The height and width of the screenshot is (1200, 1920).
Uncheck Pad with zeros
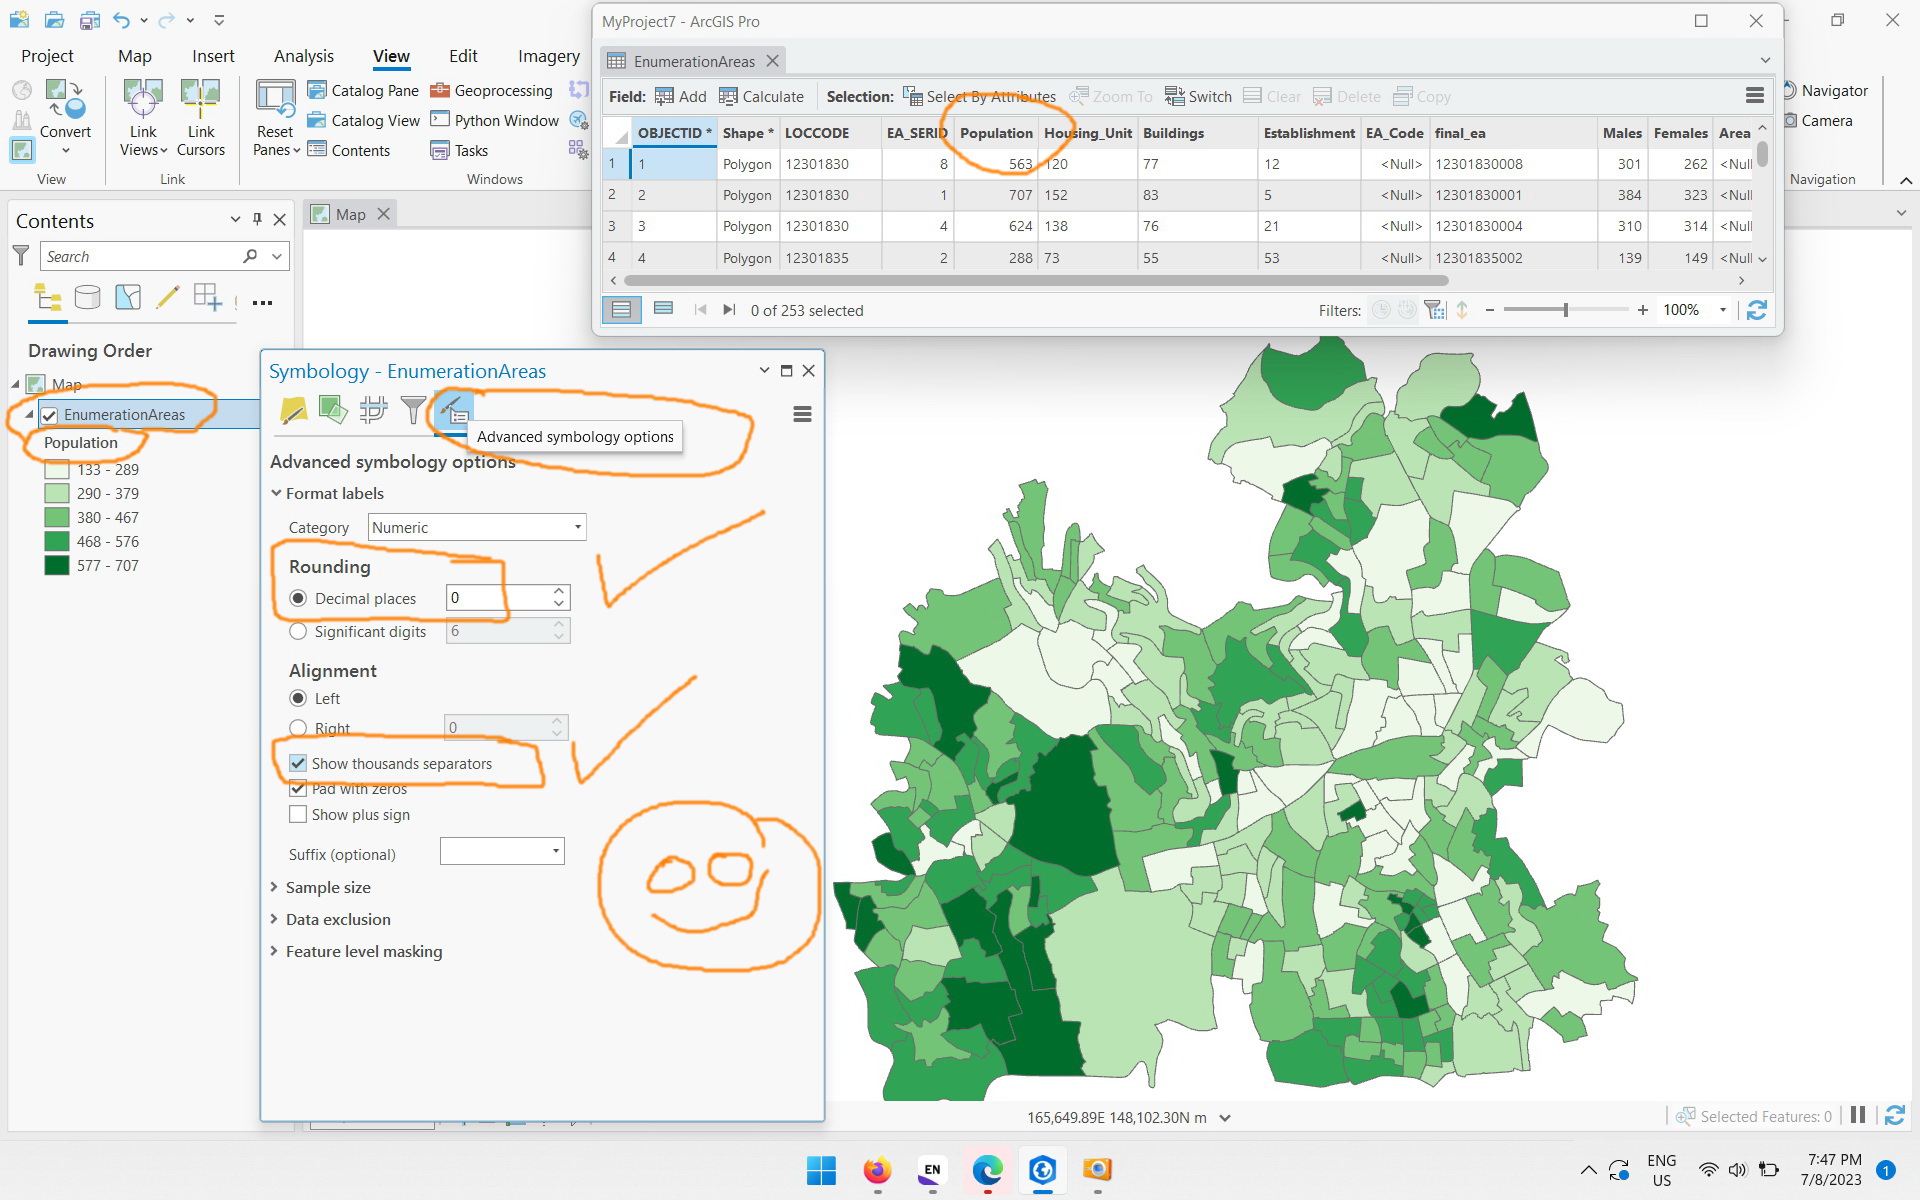tap(298, 789)
